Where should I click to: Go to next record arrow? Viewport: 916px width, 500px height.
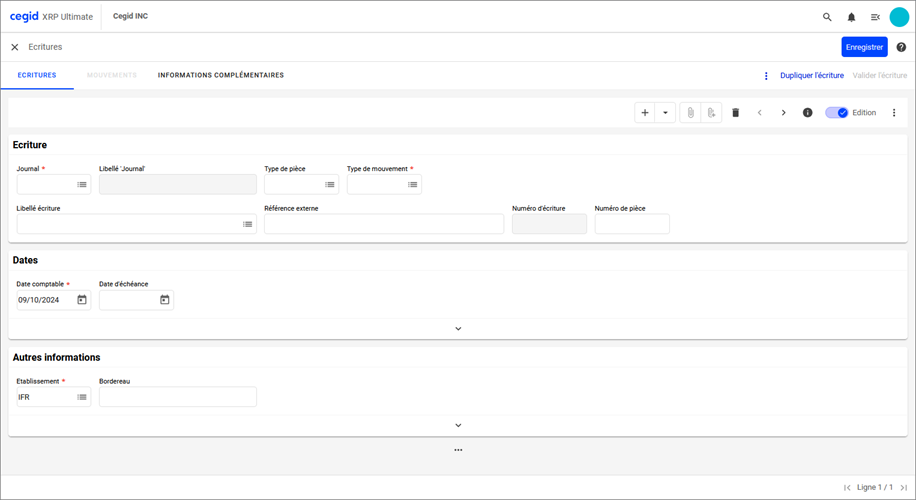coord(783,113)
